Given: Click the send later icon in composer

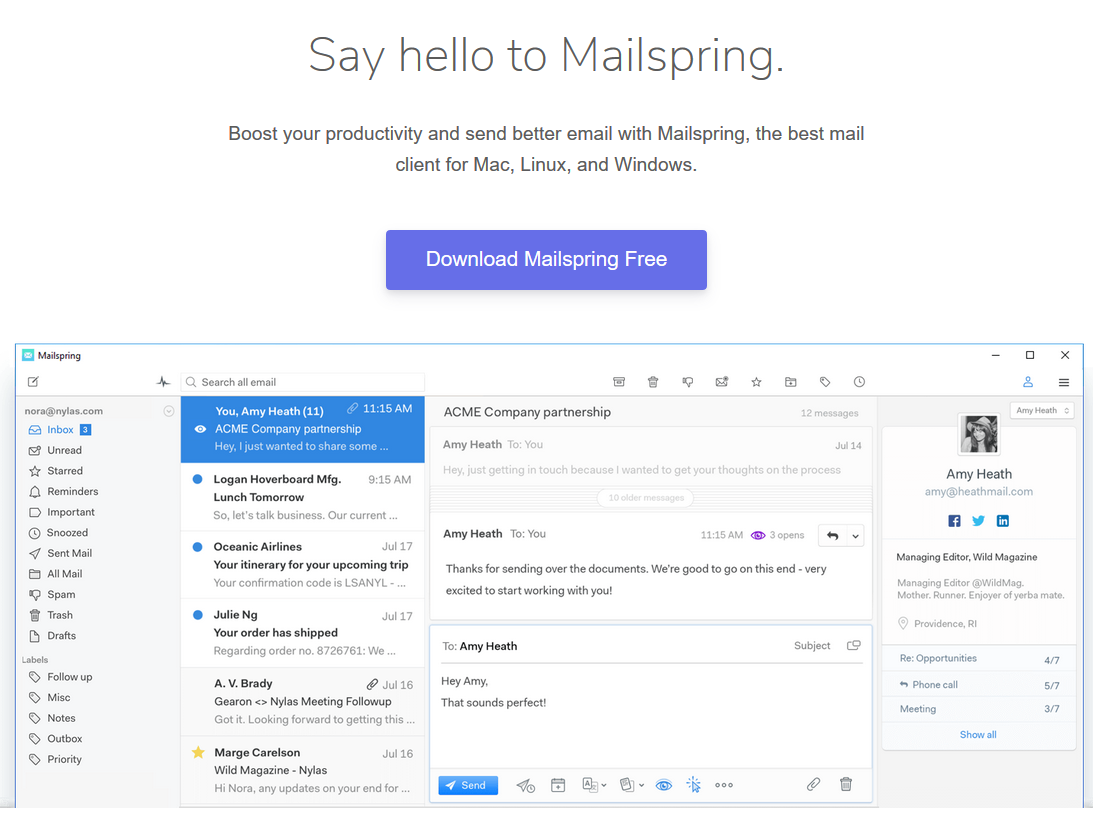Looking at the screenshot, I should (525, 786).
